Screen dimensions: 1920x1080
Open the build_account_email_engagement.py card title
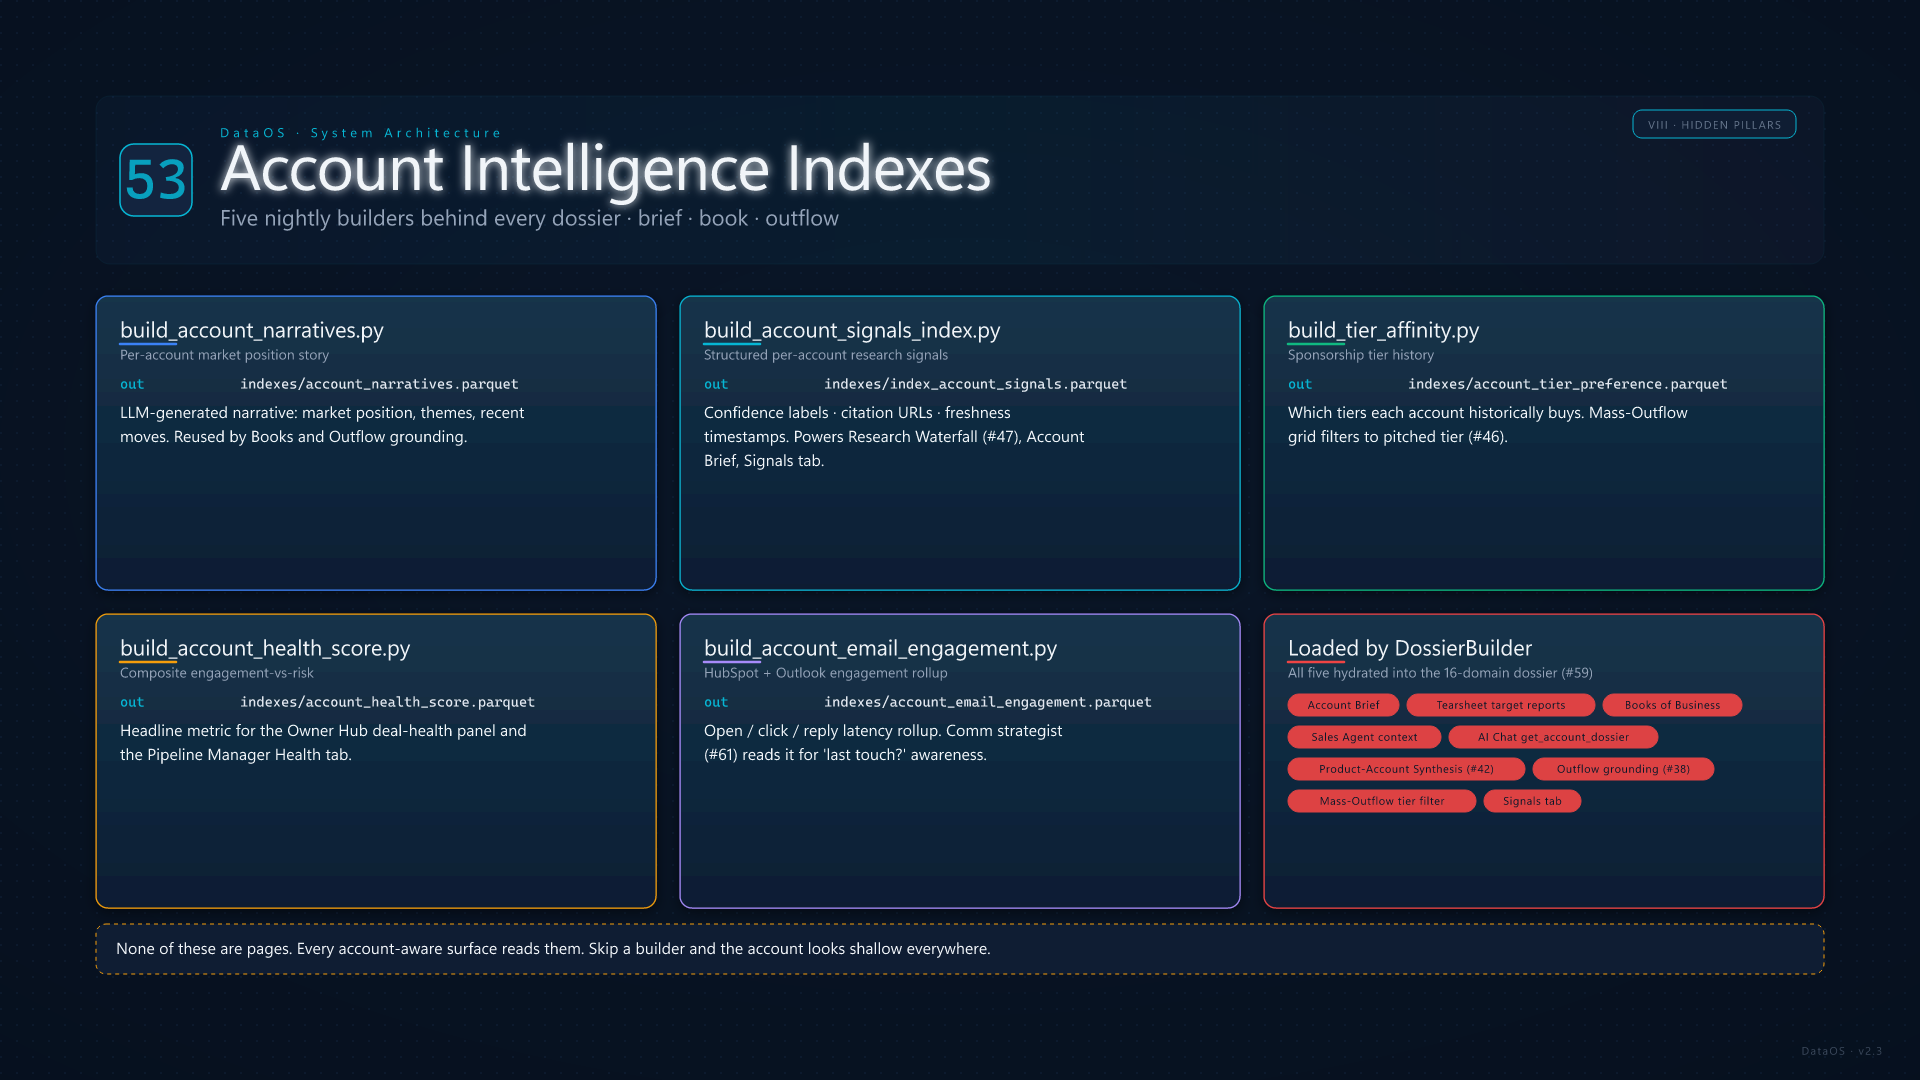880,648
